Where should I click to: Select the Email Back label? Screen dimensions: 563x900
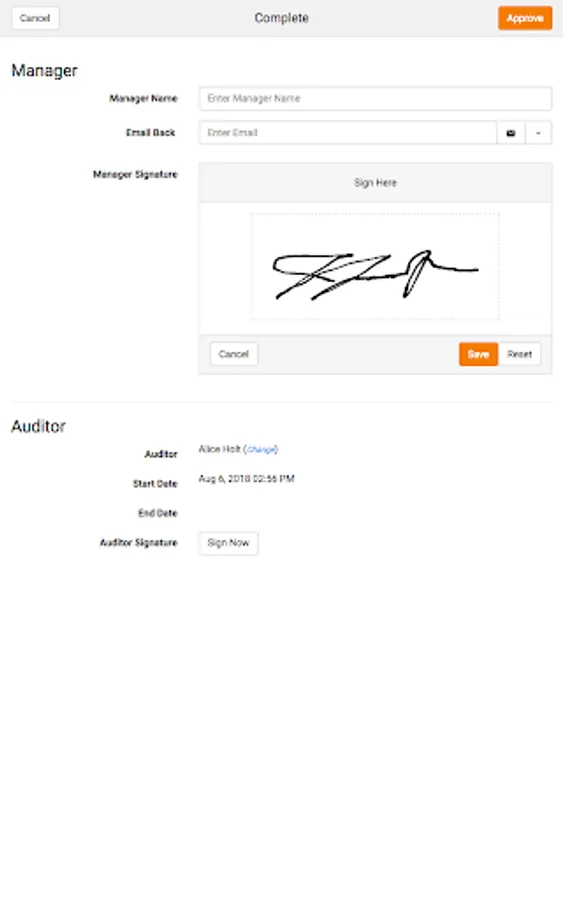[x=150, y=133]
